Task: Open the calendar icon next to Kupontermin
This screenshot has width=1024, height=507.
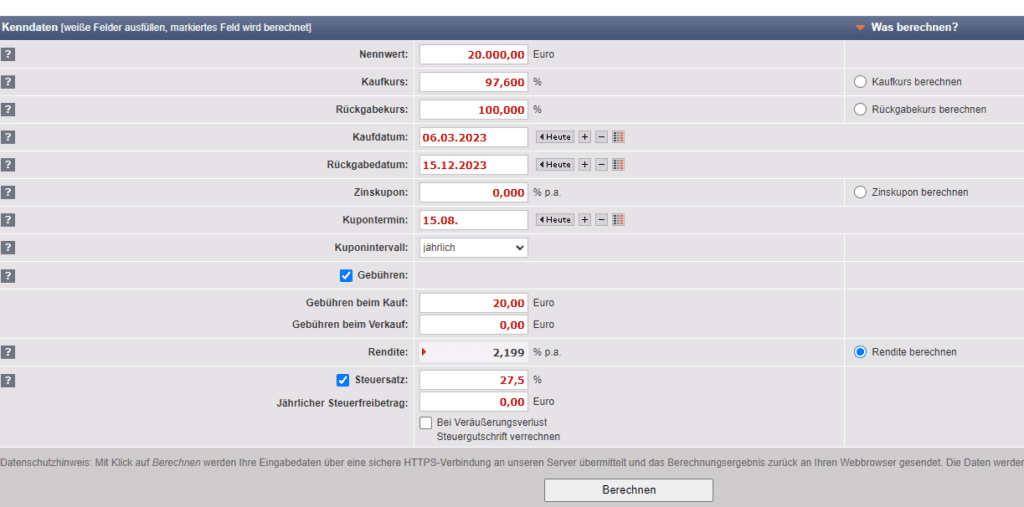Action: (618, 219)
